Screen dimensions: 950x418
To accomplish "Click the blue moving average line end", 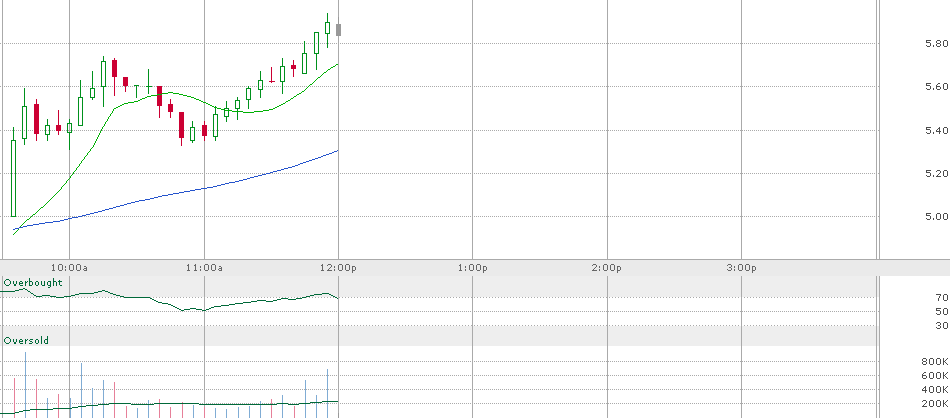I will pyautogui.click(x=337, y=151).
